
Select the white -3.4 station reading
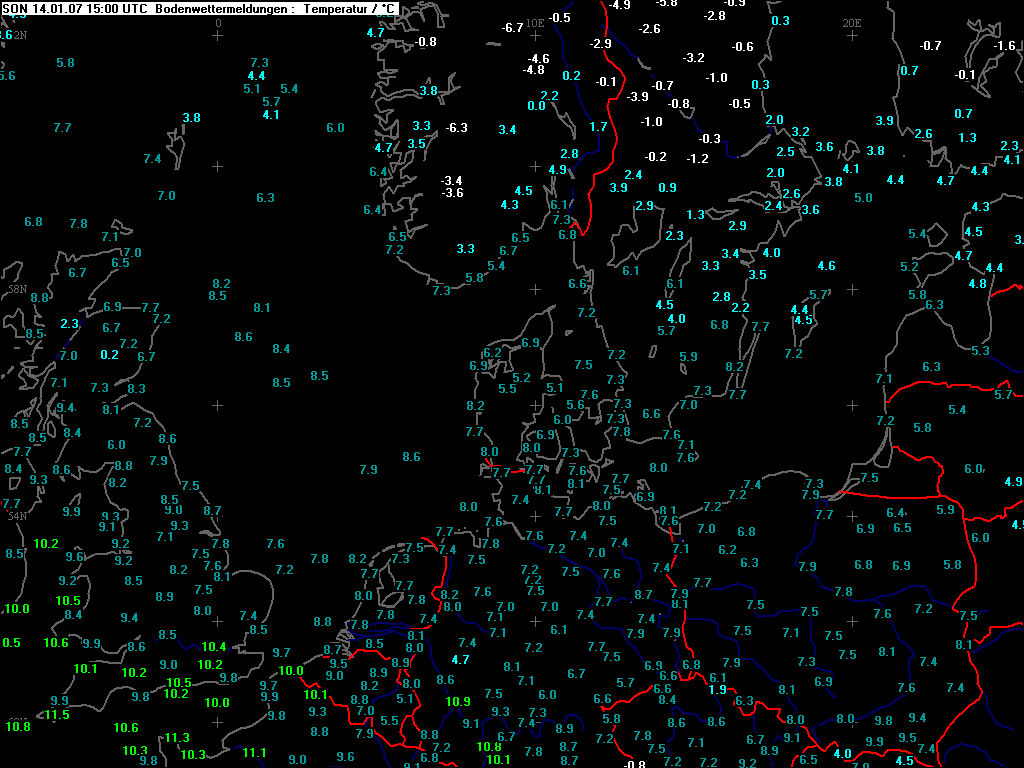pyautogui.click(x=452, y=180)
